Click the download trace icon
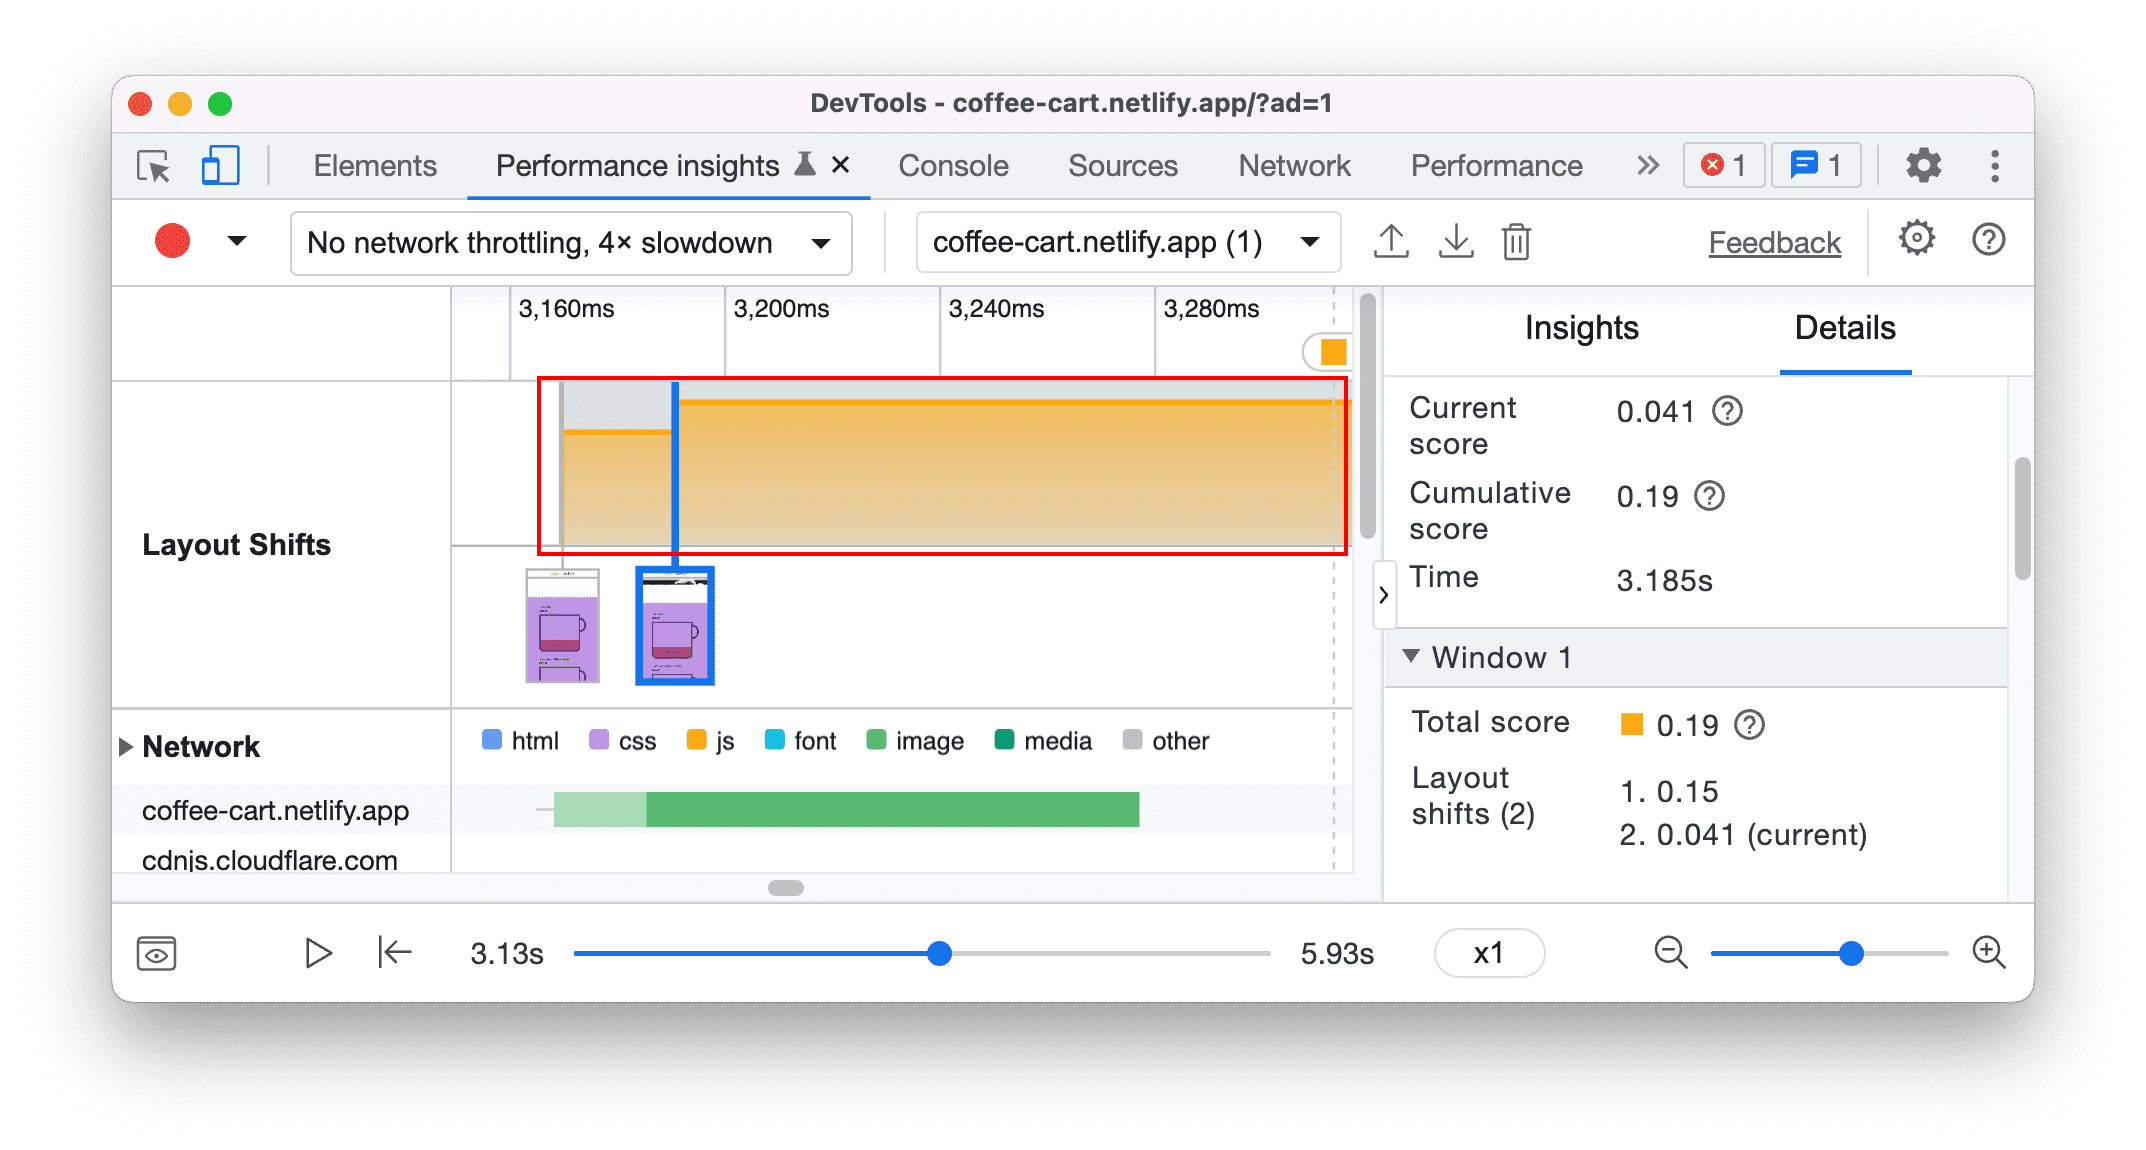The width and height of the screenshot is (2146, 1150). [x=1455, y=241]
